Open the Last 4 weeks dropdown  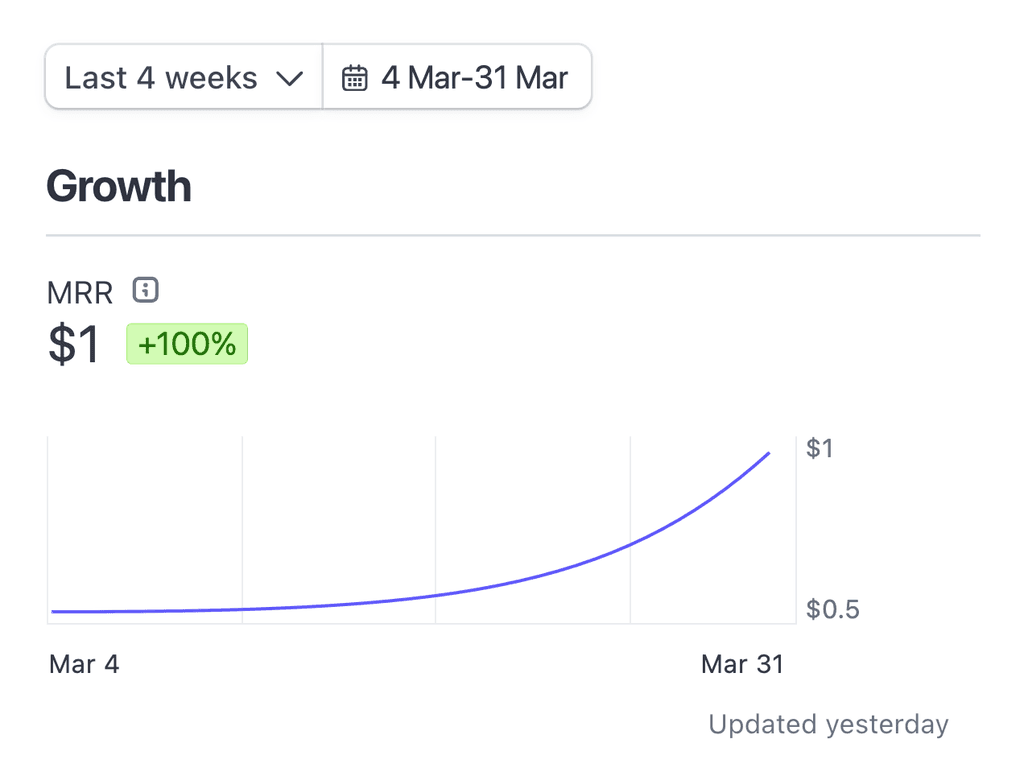[x=184, y=77]
